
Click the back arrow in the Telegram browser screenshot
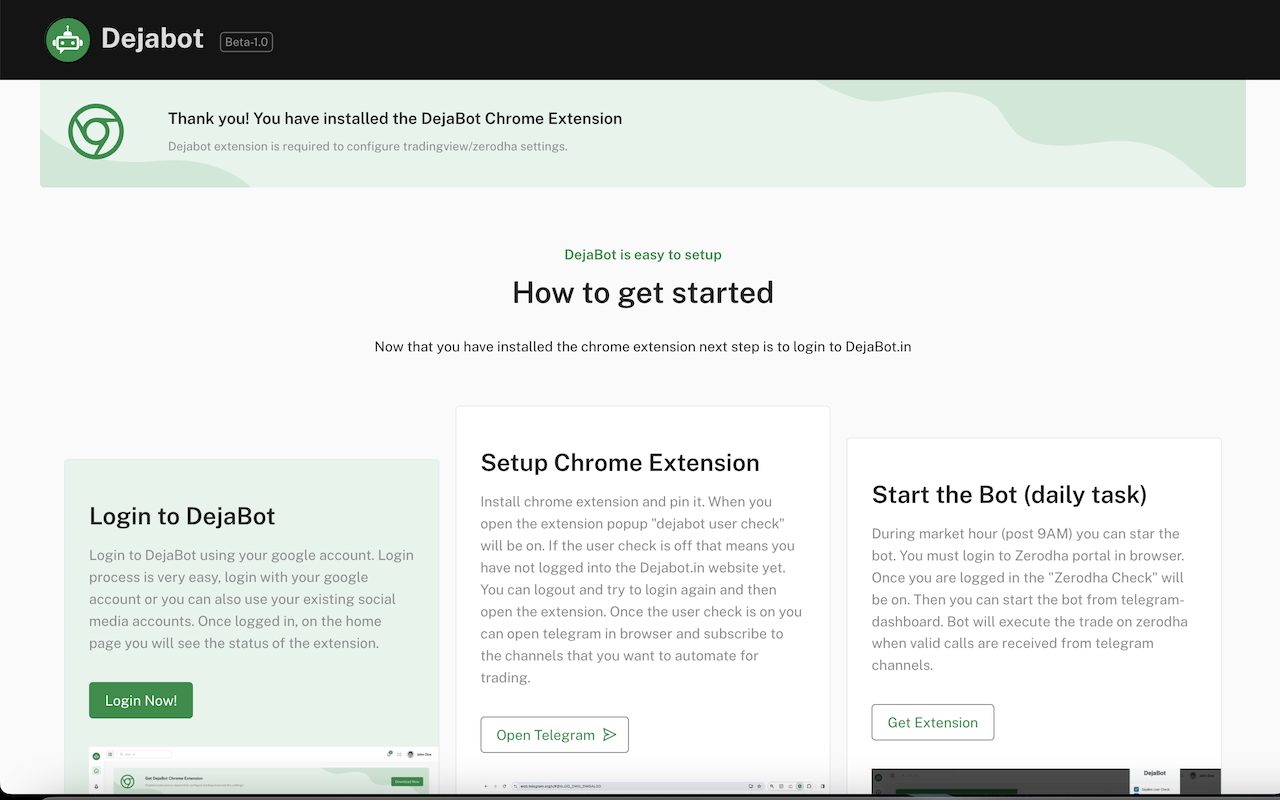pyautogui.click(x=486, y=786)
